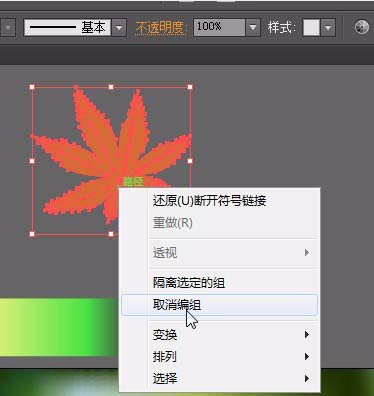Open the 选择 submenu
374x396 pixels.
pos(219,378)
